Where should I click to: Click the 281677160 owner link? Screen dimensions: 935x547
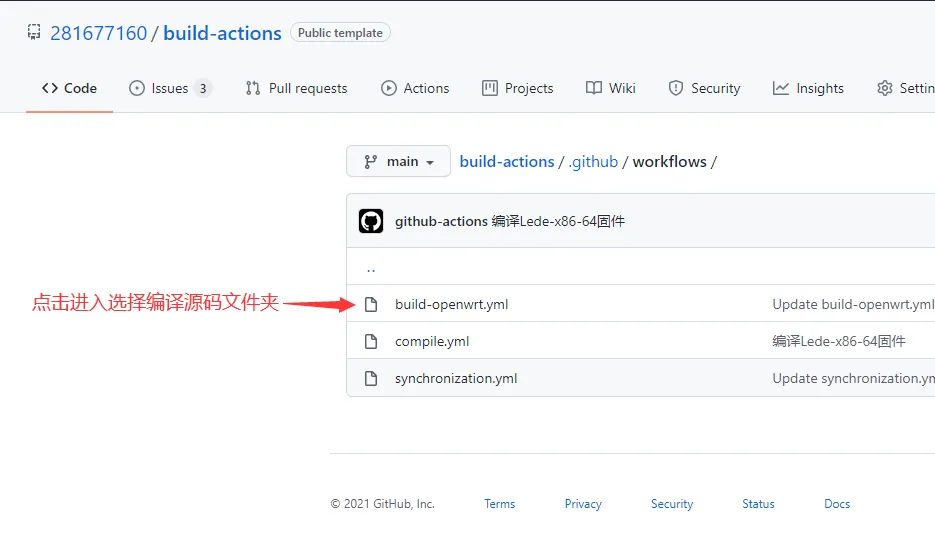tap(98, 33)
